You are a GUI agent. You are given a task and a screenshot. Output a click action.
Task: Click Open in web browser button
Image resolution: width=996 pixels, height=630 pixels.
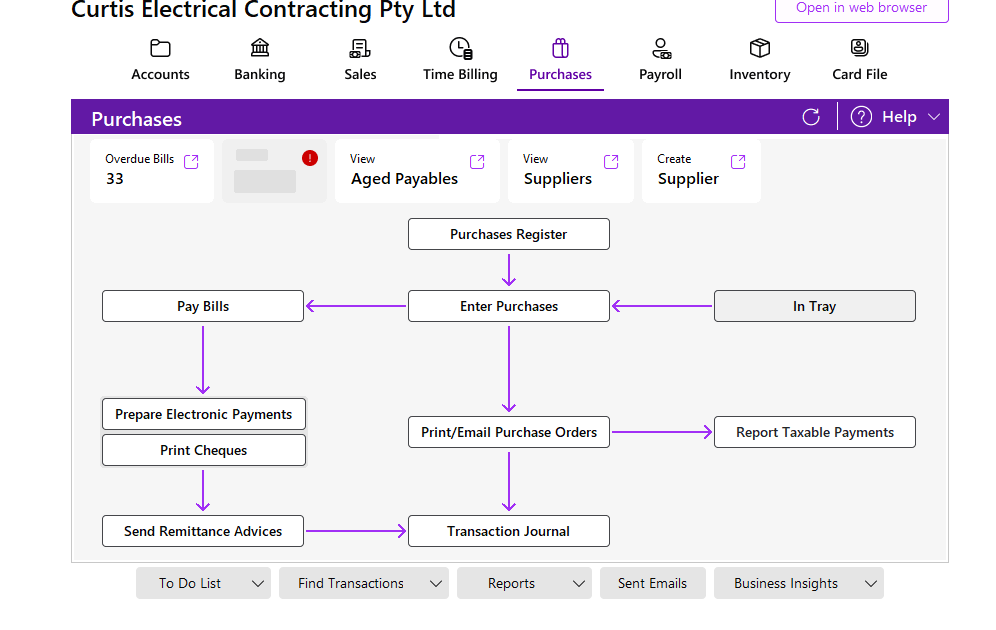coord(861,8)
